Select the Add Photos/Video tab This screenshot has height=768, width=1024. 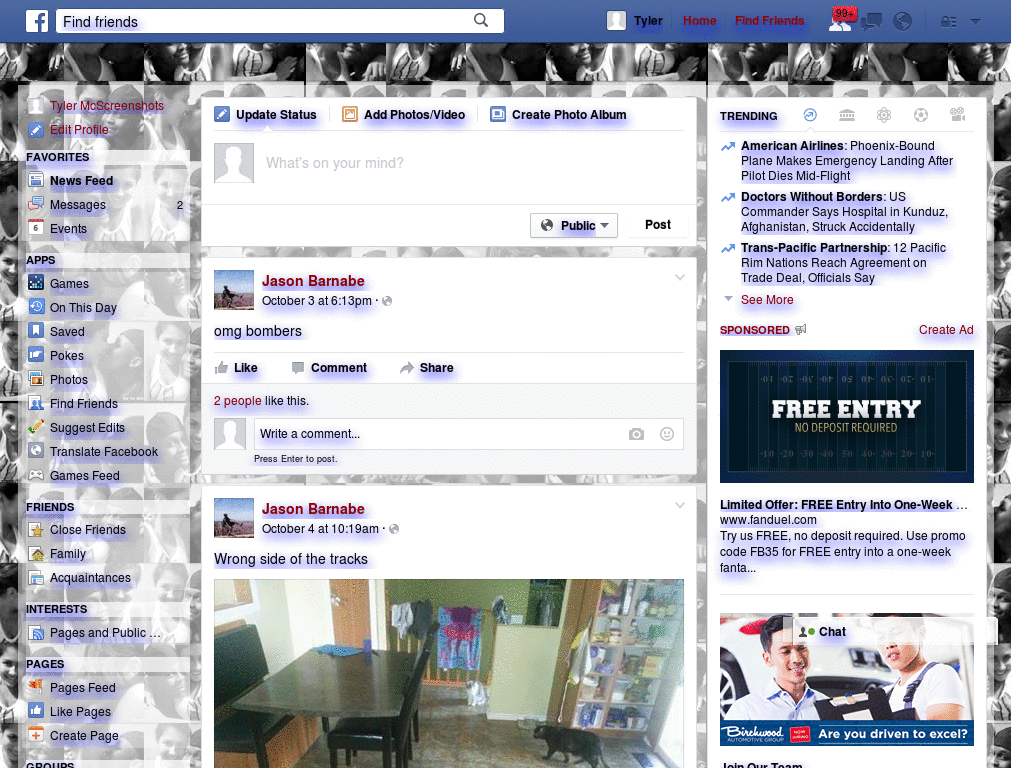[x=404, y=115]
